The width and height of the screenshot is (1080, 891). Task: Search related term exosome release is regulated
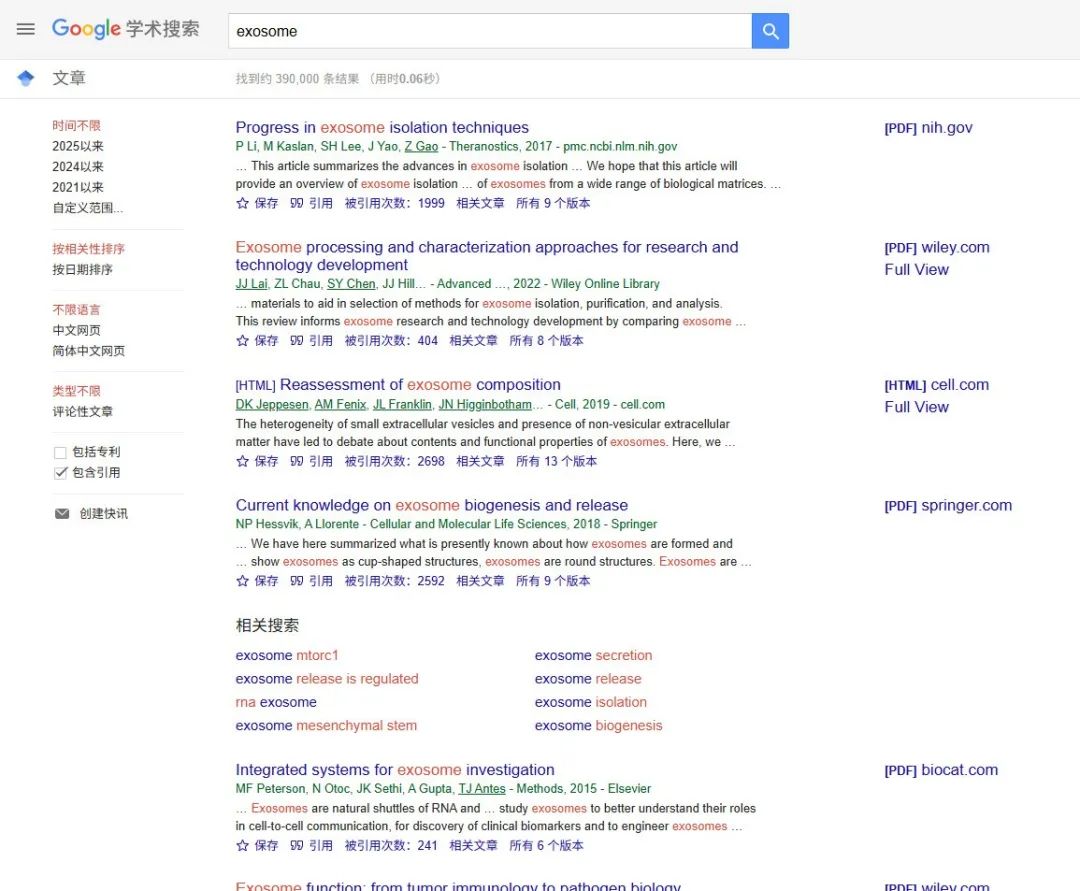(327, 679)
